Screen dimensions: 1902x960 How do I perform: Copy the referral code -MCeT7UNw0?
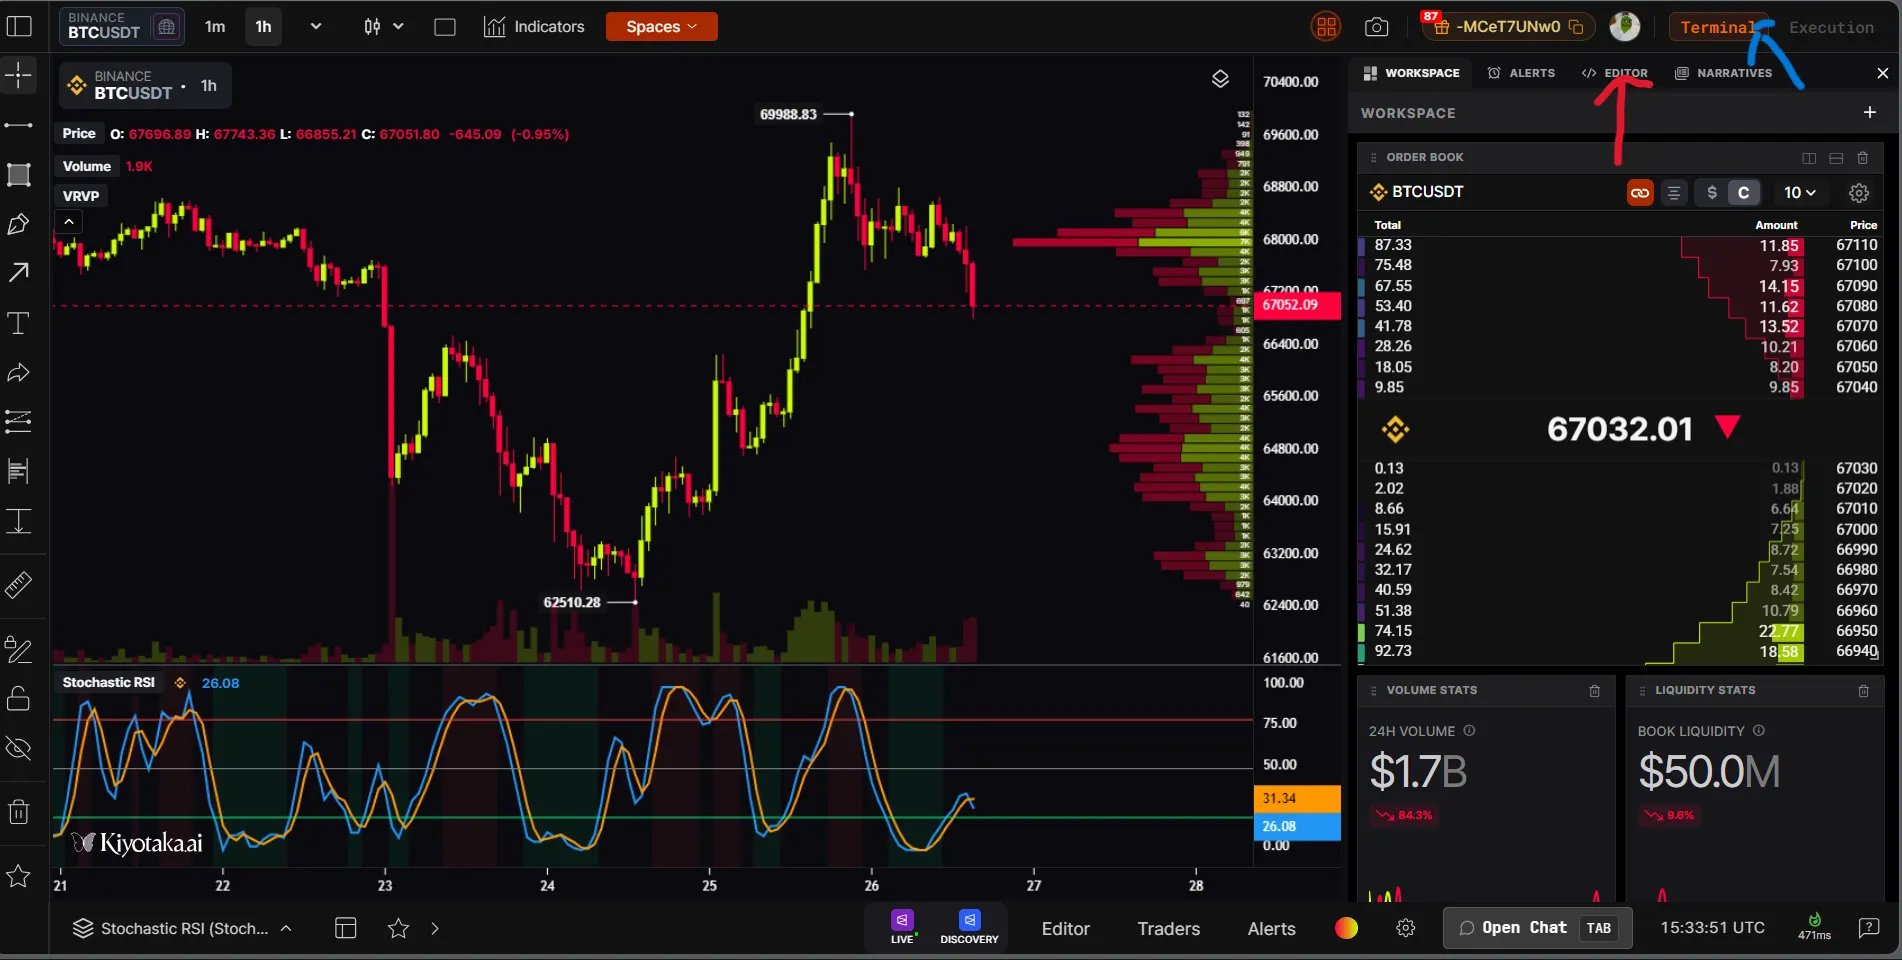[1576, 27]
